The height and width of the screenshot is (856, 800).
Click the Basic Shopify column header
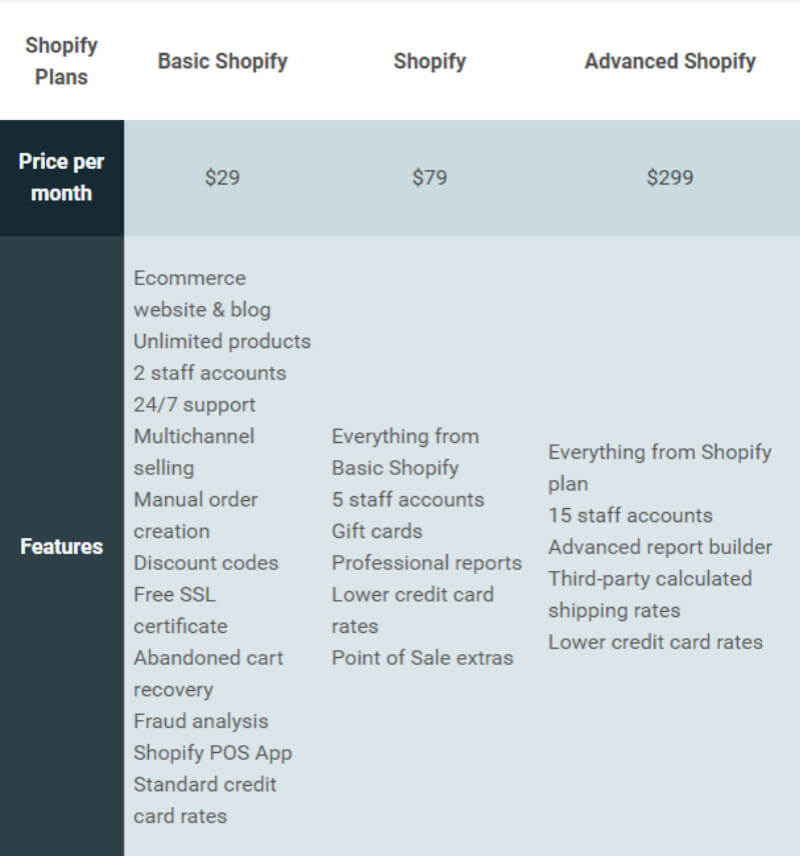[x=222, y=62]
